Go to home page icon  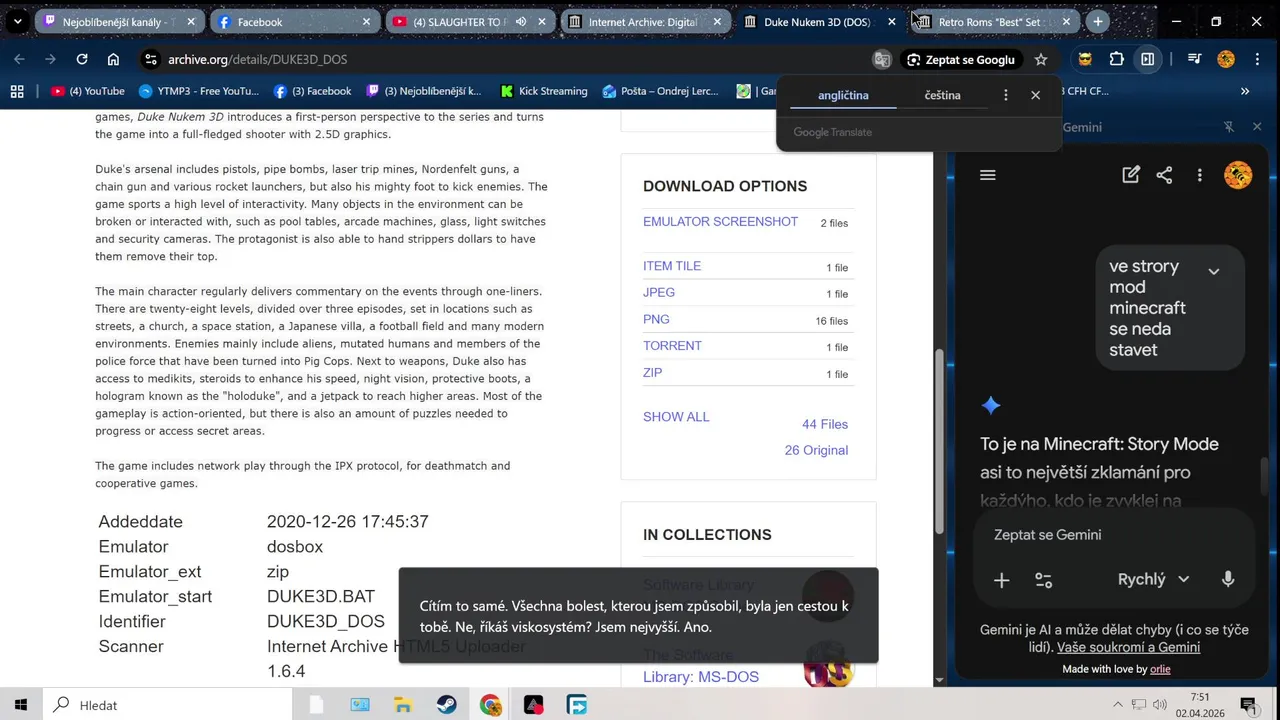113,60
